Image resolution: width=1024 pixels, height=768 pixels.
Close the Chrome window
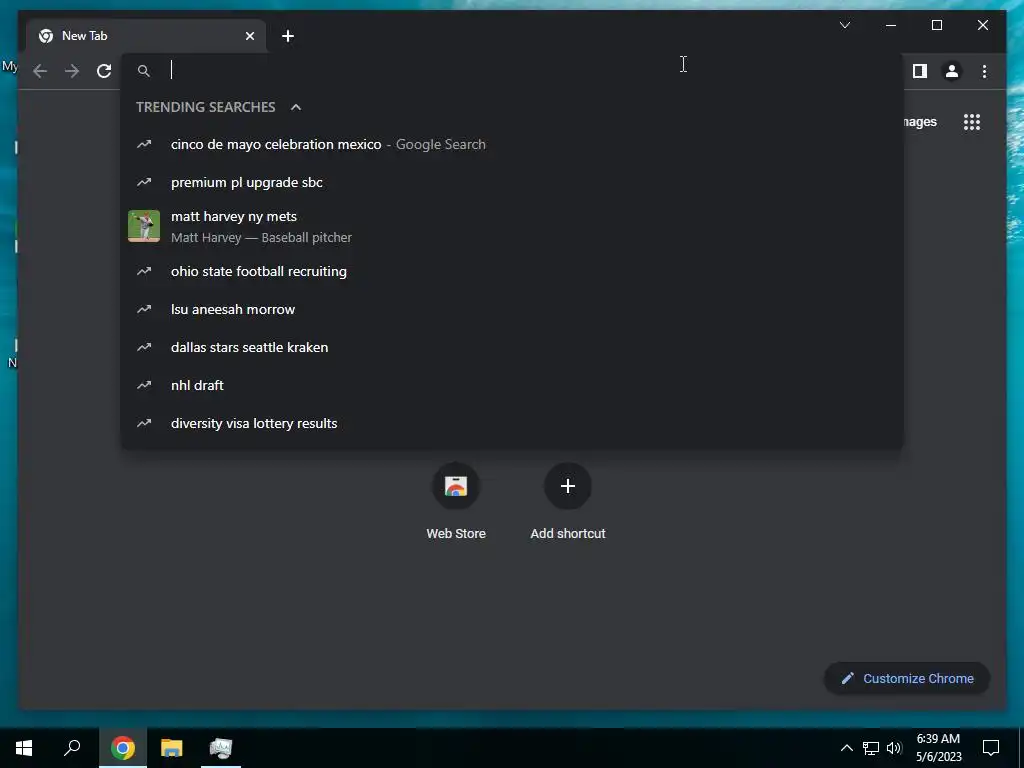coord(982,25)
